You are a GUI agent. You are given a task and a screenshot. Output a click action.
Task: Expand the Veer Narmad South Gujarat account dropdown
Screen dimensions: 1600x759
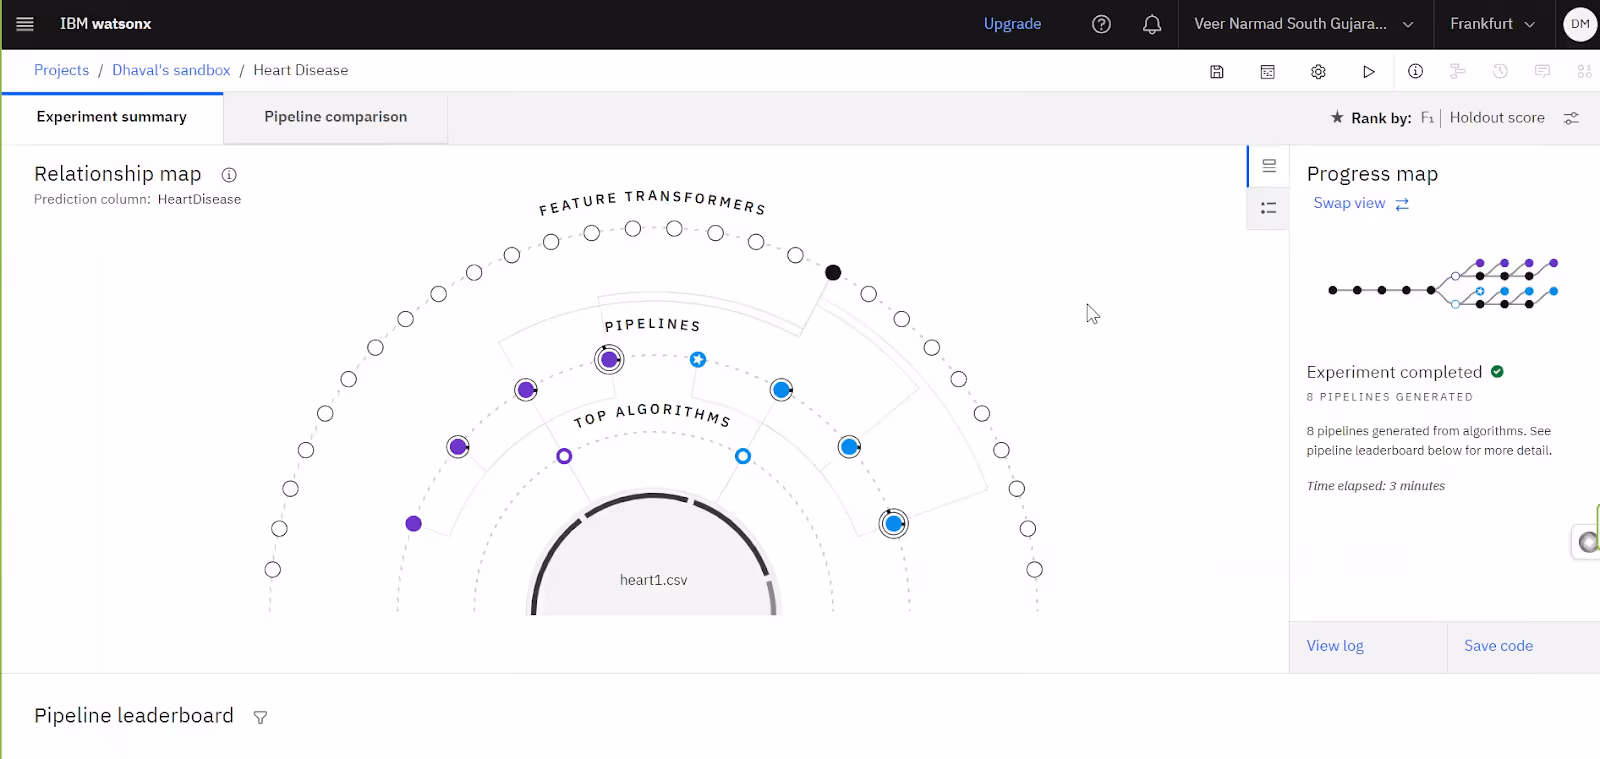(1304, 24)
